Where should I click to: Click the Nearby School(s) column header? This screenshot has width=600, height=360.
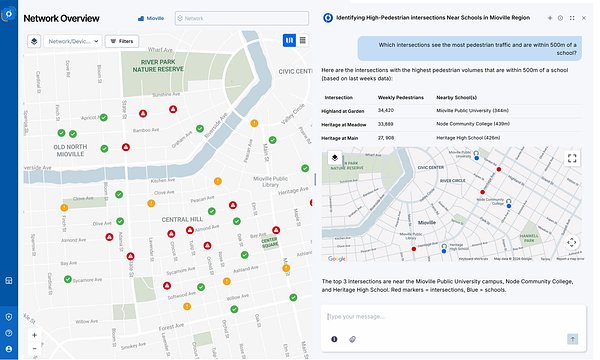(457, 98)
